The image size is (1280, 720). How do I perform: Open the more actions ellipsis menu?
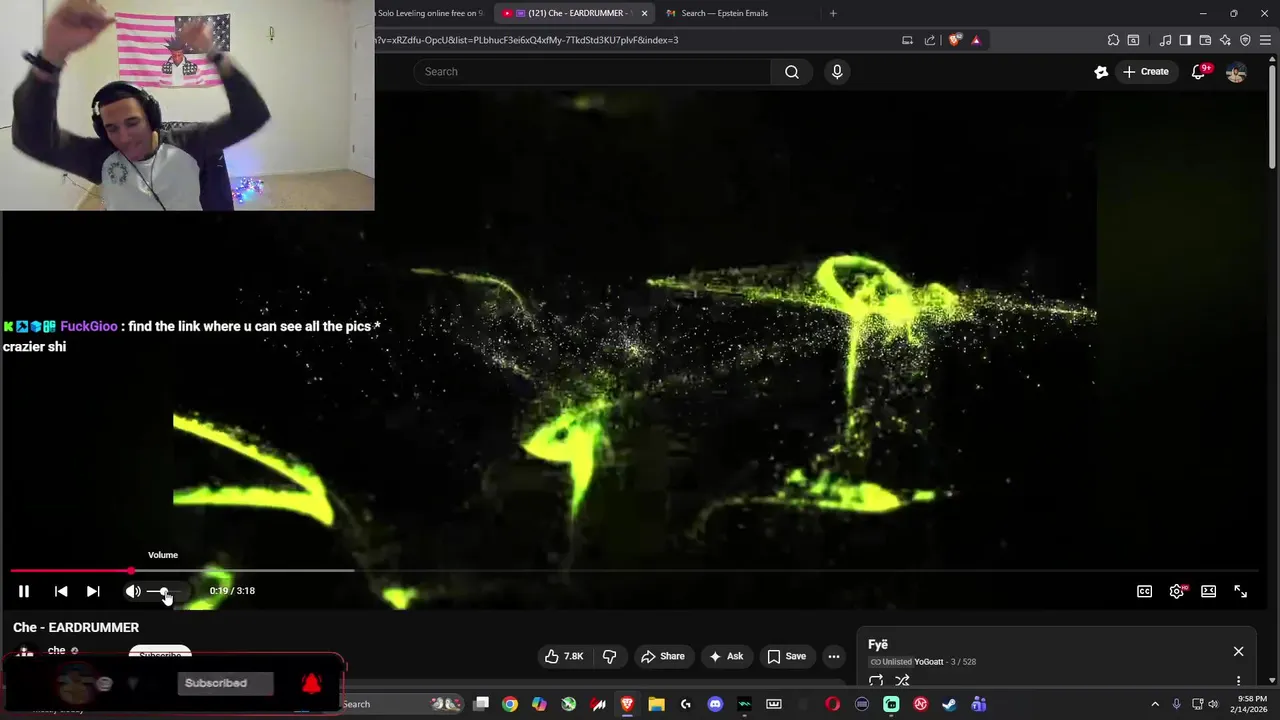(x=834, y=656)
